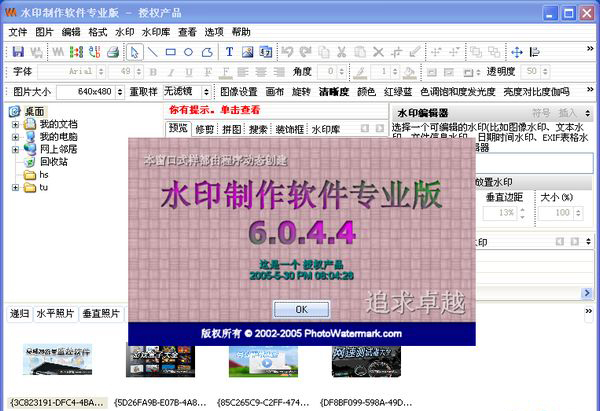Switch to the 修剪 tab
Viewport: 600px width, 411px height.
click(205, 129)
